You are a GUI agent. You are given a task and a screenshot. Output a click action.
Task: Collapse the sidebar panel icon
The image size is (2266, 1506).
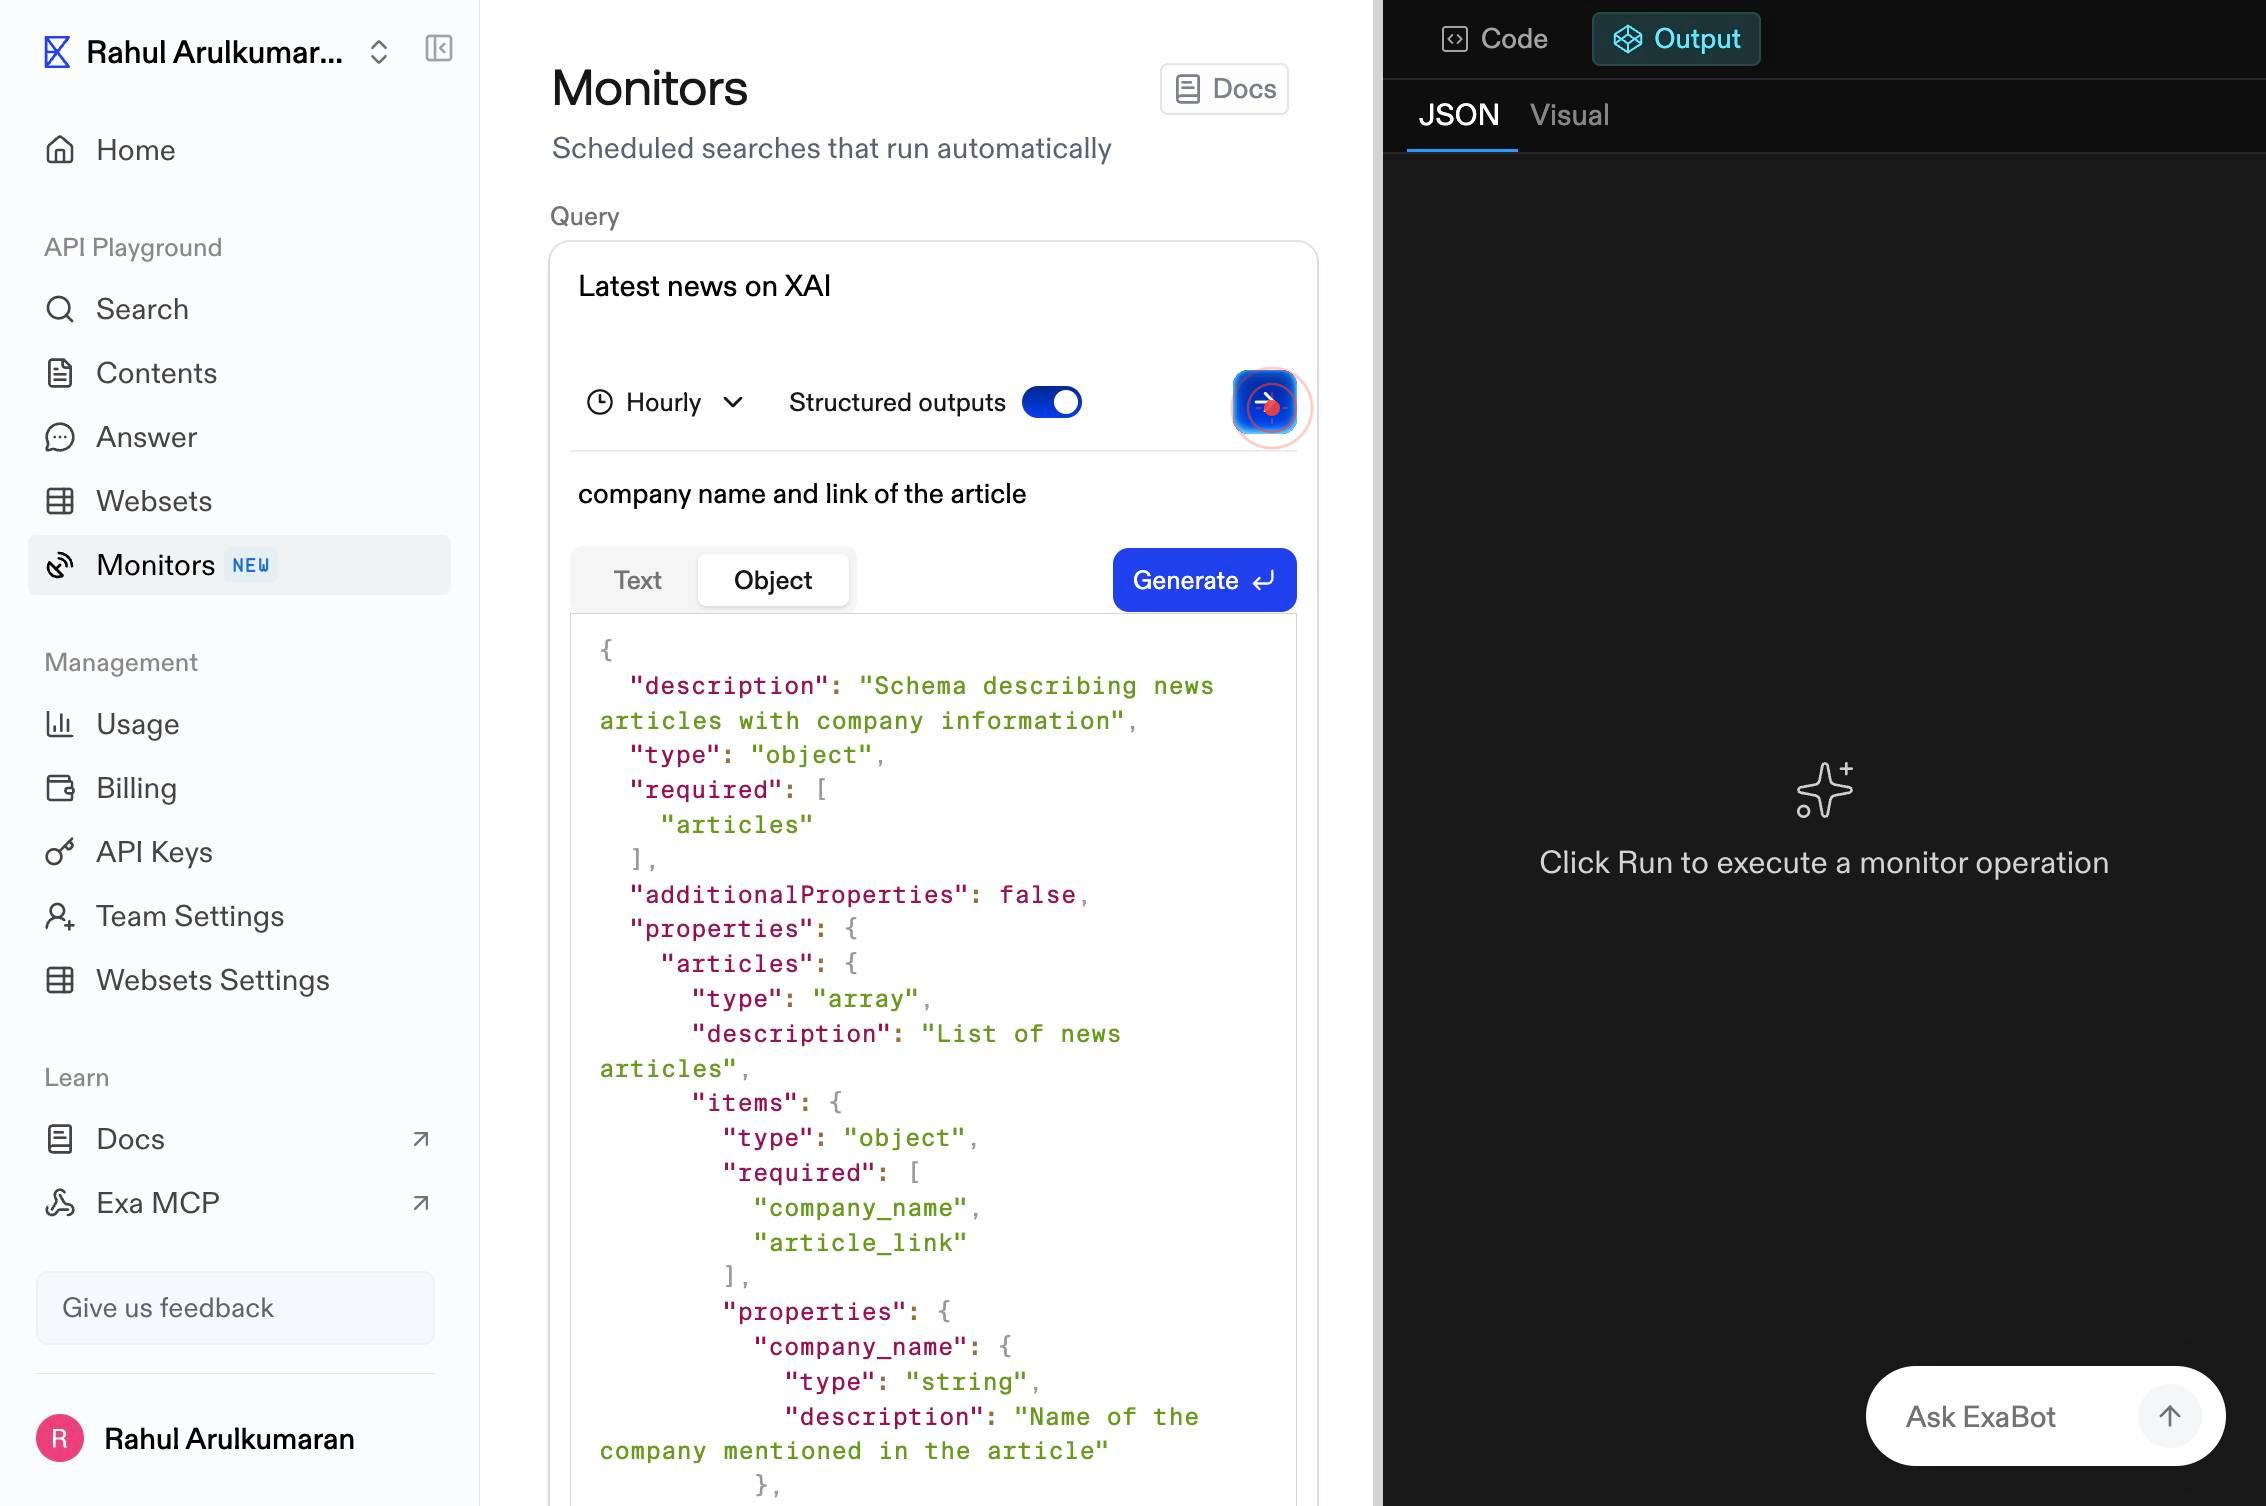pyautogui.click(x=439, y=48)
